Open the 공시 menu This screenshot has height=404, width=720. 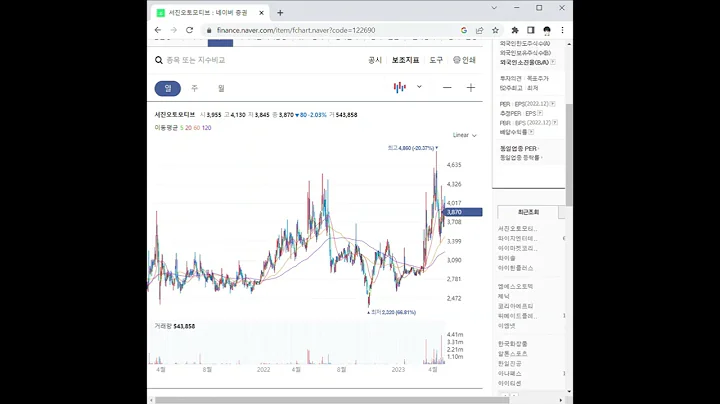(375, 60)
